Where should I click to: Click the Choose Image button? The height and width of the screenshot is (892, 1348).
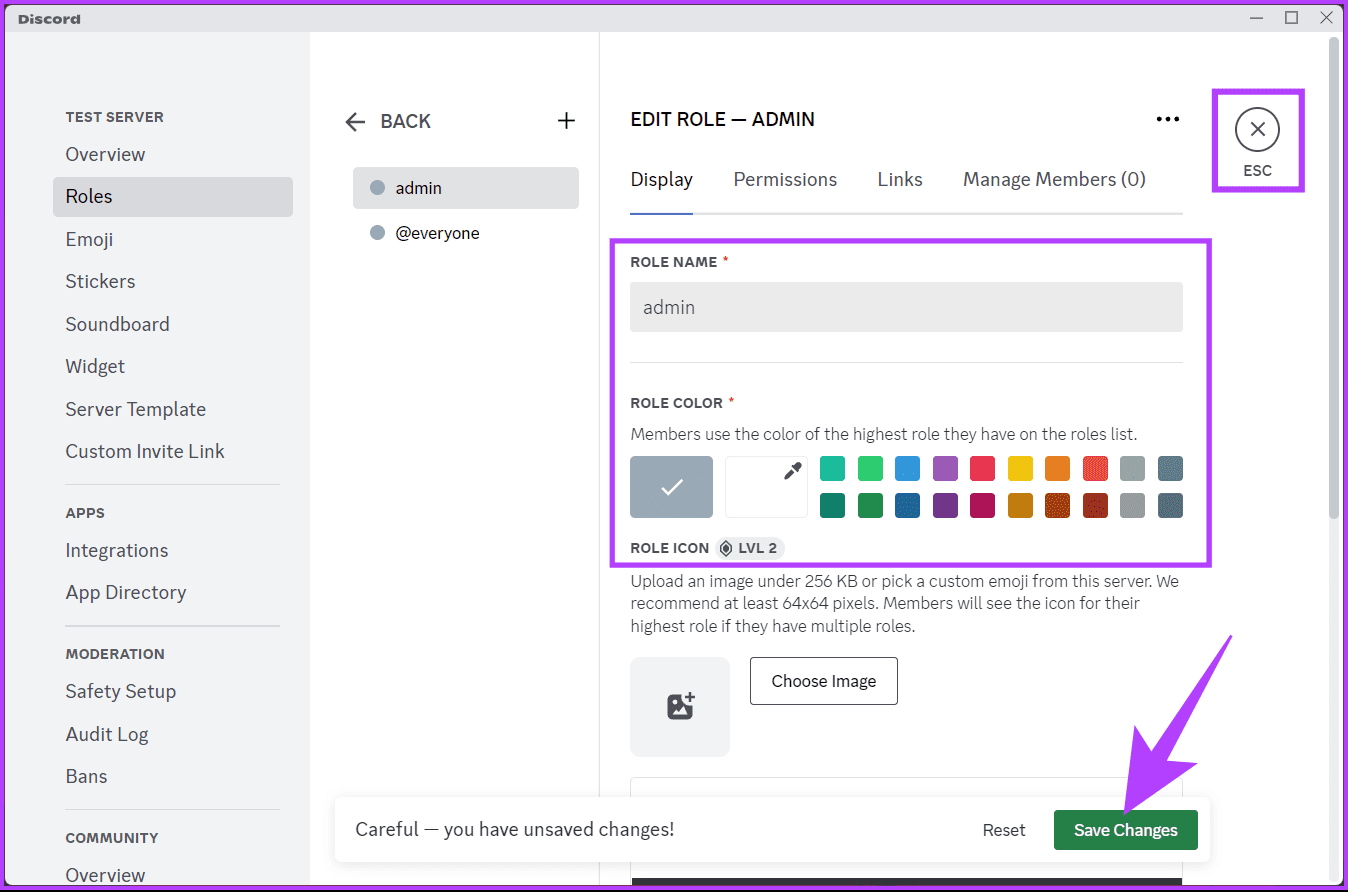tap(823, 681)
